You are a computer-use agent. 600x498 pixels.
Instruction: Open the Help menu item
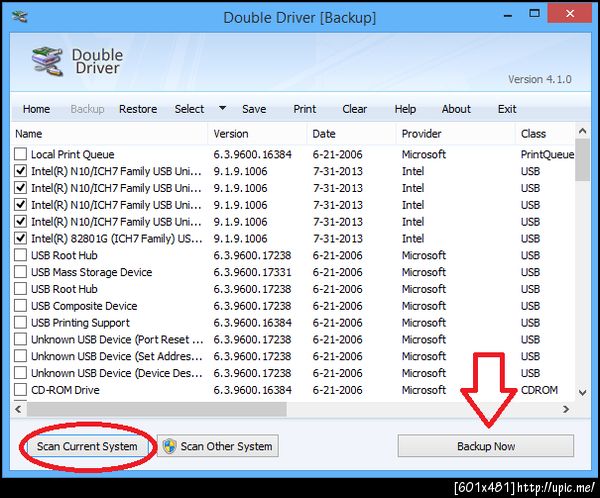405,109
